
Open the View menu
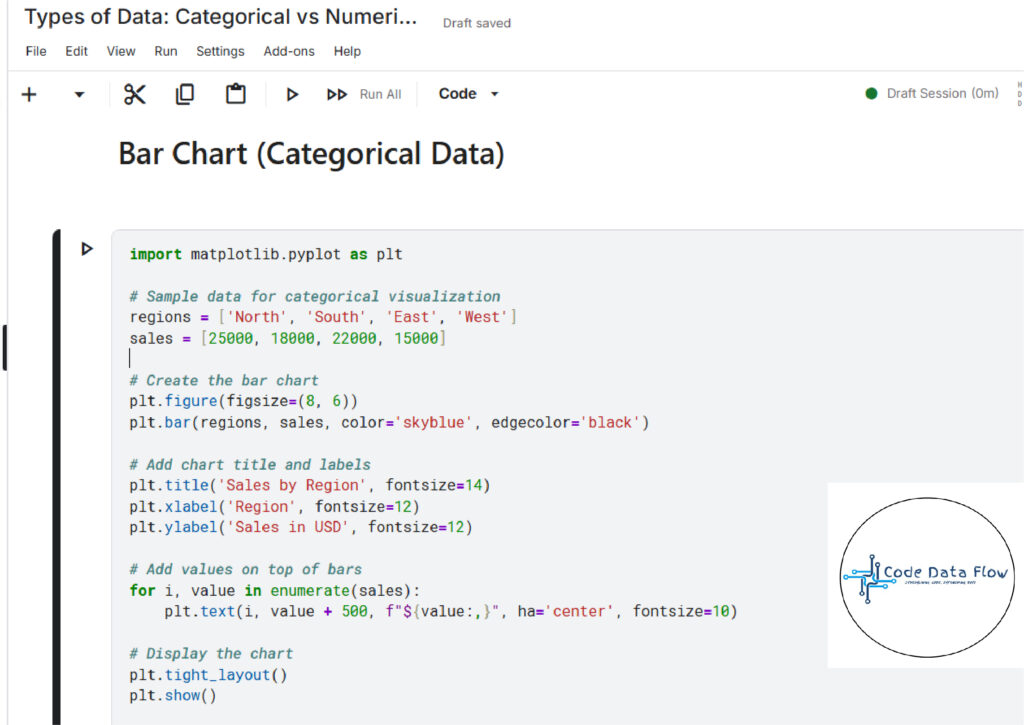[121, 51]
